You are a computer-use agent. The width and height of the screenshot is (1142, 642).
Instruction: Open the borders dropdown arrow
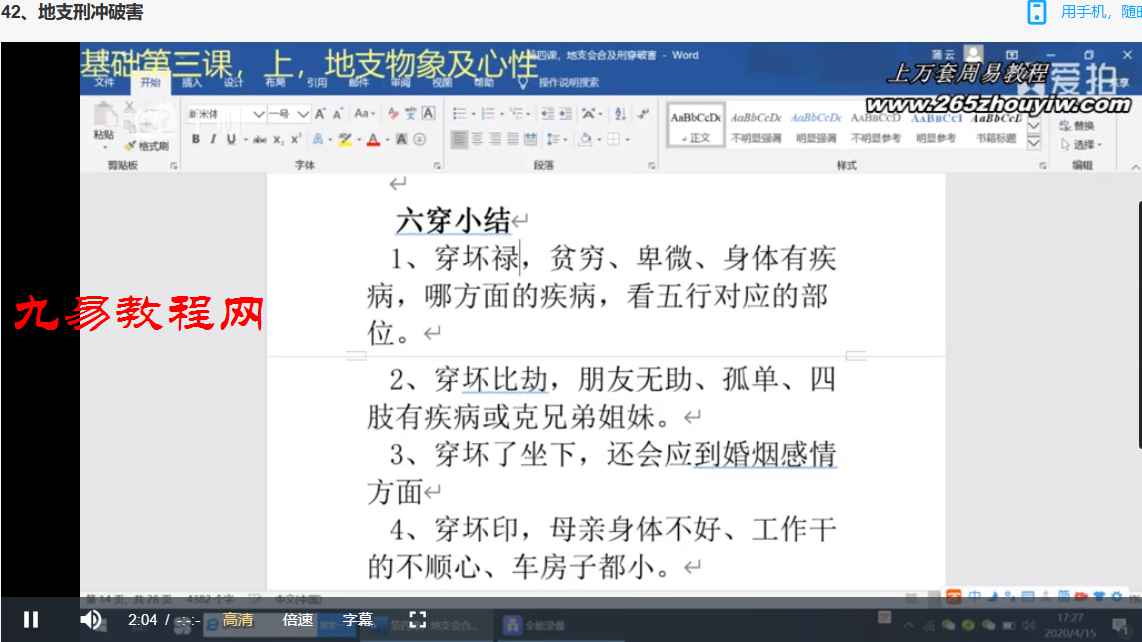pyautogui.click(x=628, y=140)
